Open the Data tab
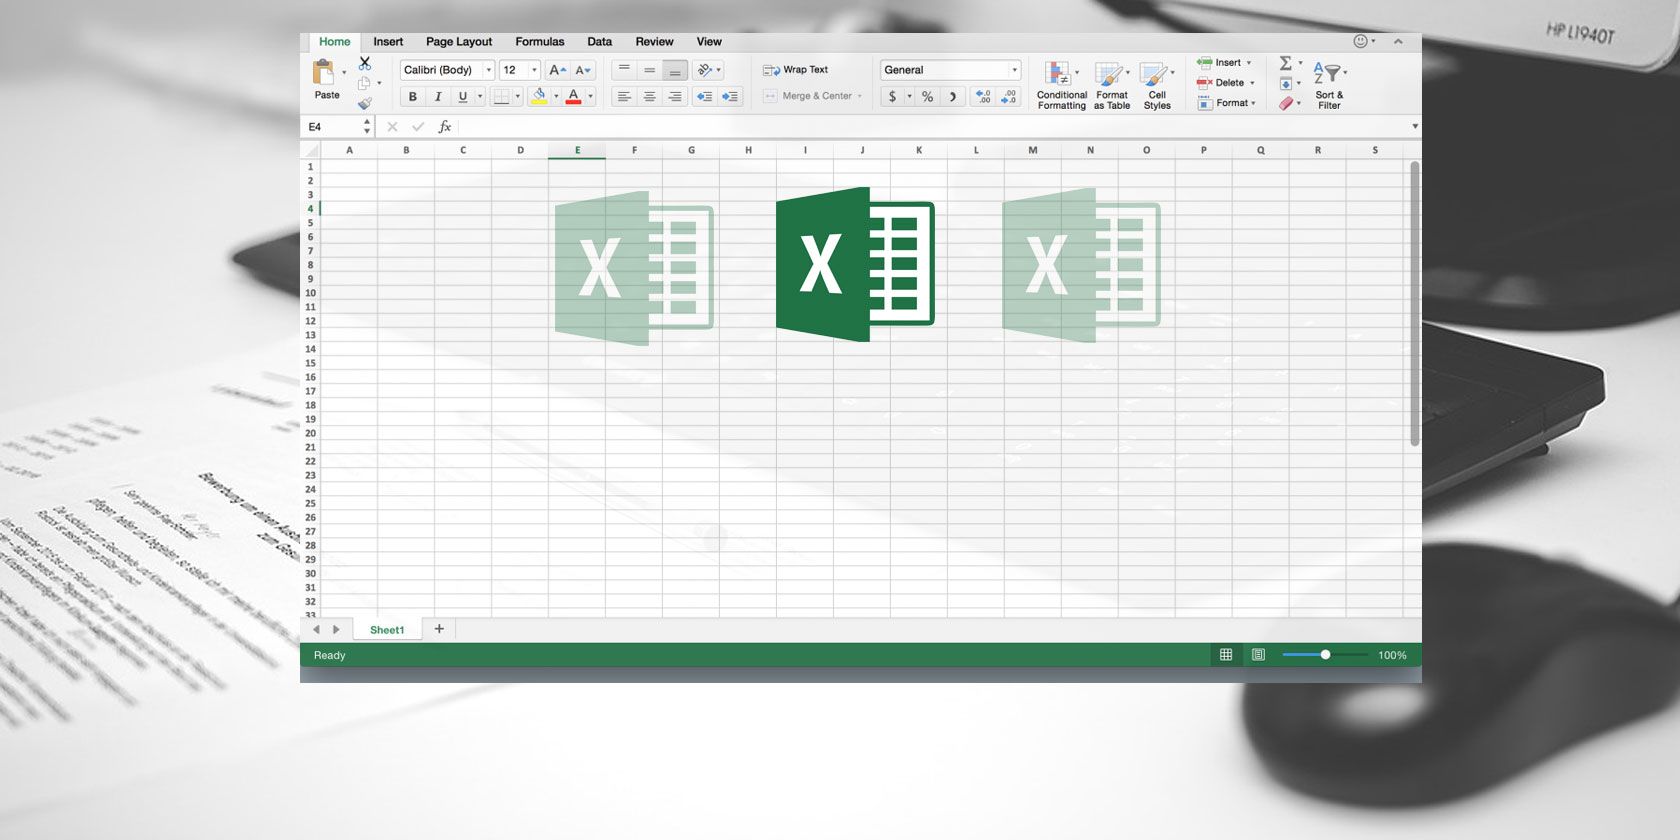Screen dimensions: 1680x840 click(600, 41)
